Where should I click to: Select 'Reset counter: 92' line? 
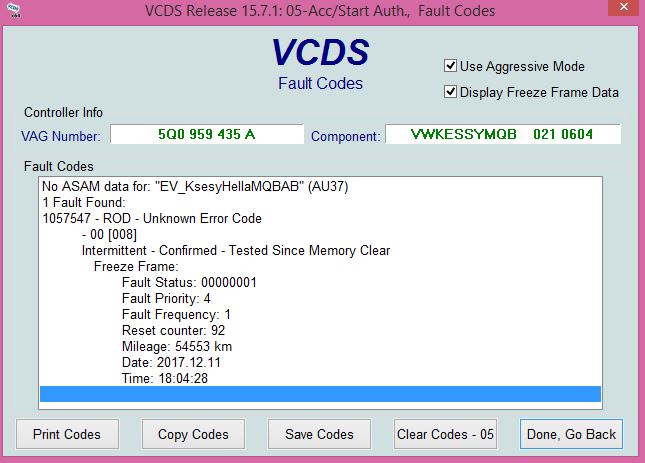pos(174,331)
